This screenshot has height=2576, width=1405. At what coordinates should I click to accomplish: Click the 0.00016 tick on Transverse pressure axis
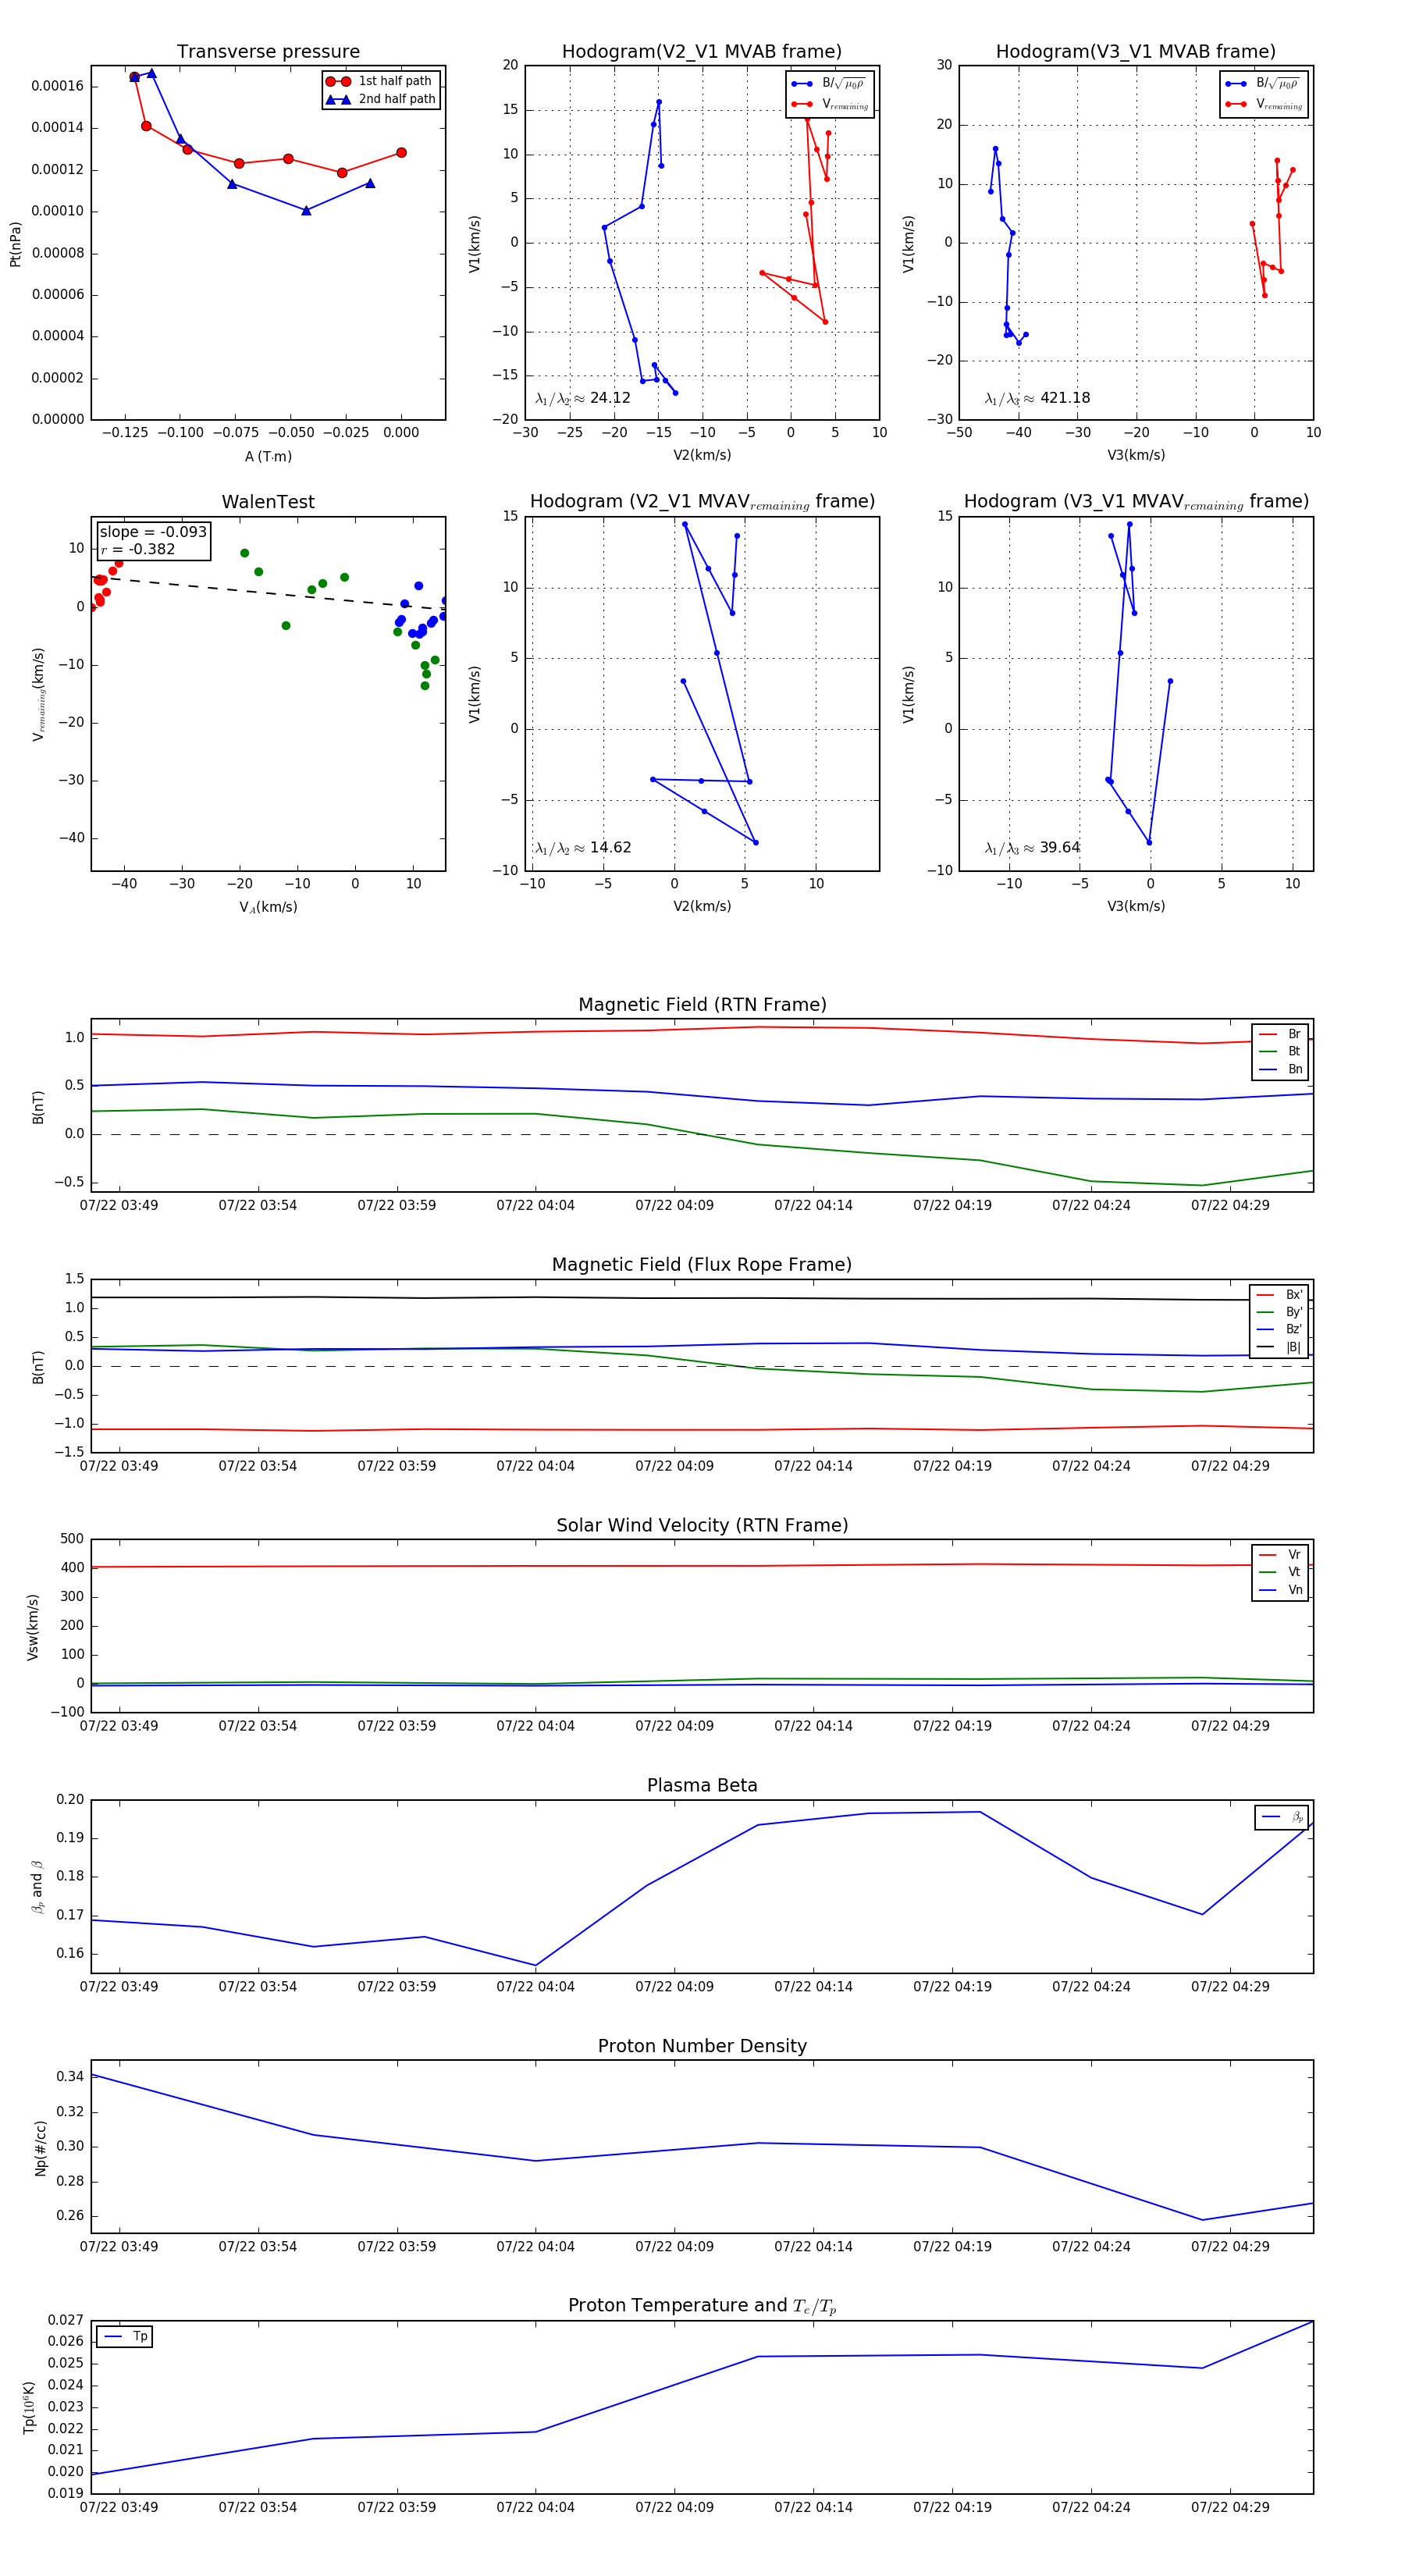pos(58,86)
